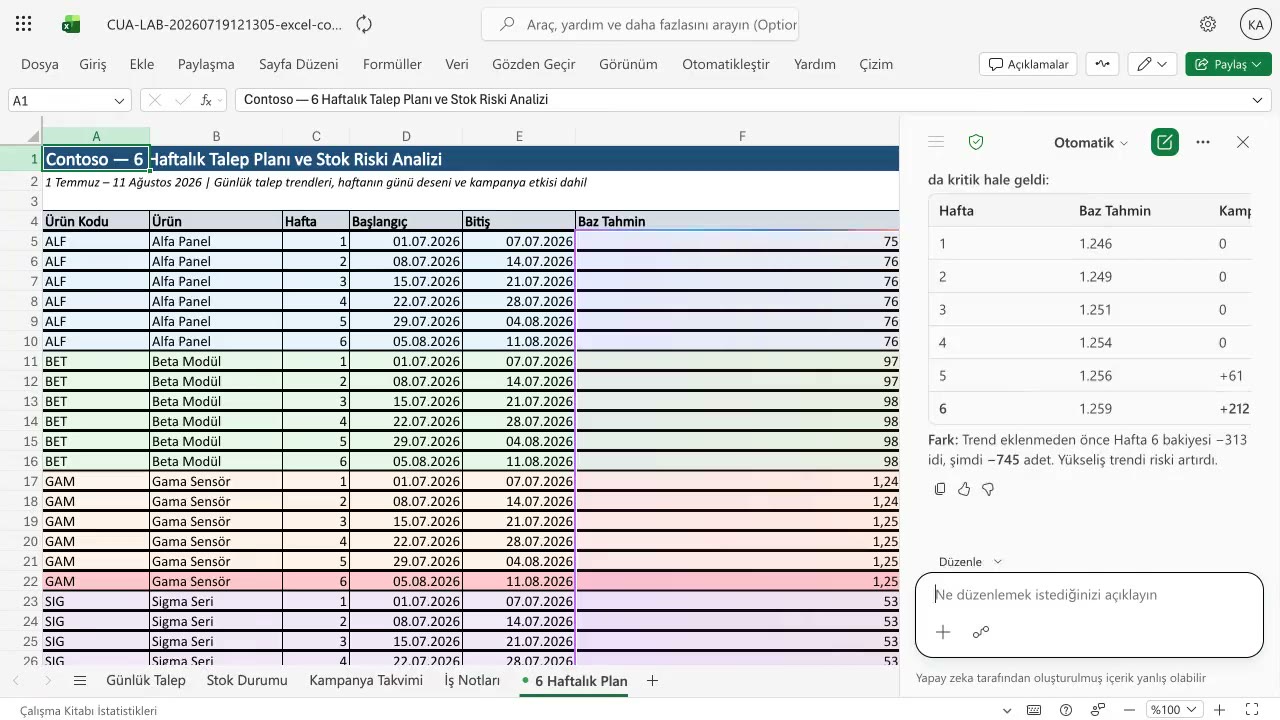This screenshot has height=720, width=1280.
Task: Click the insert function fx icon
Action: pos(206,100)
